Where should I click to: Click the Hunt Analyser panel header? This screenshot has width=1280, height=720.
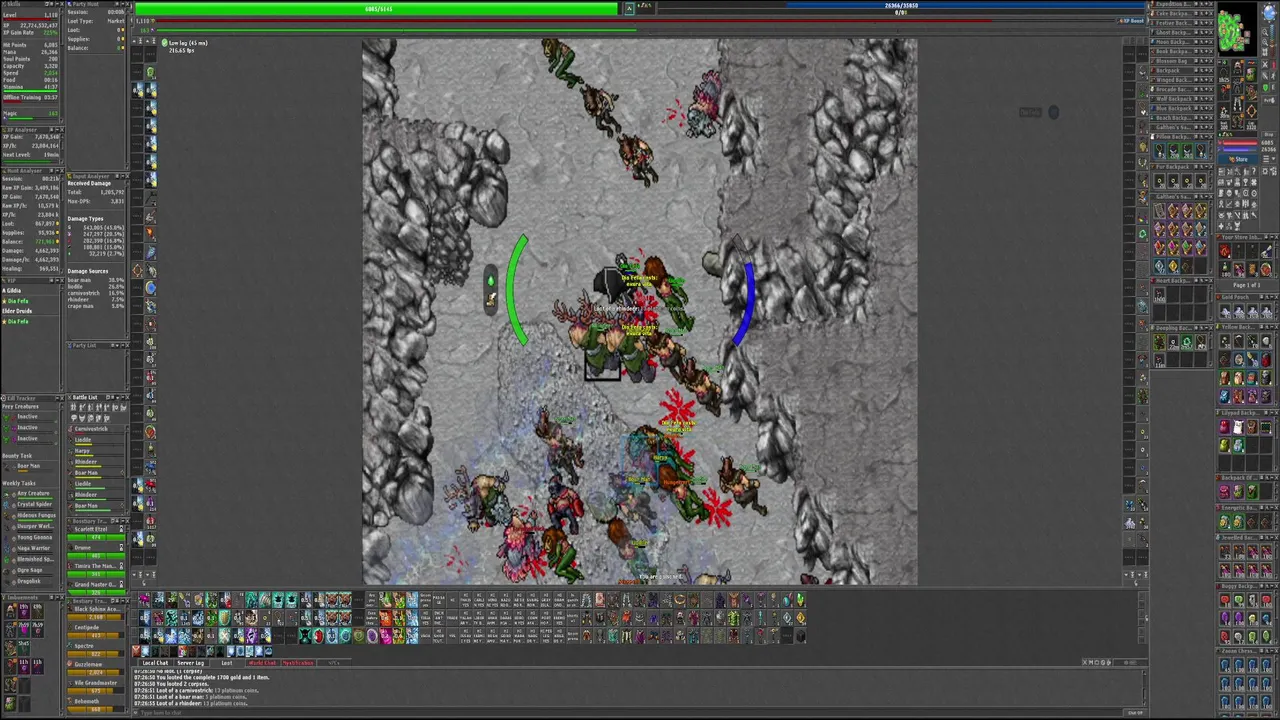(x=31, y=171)
